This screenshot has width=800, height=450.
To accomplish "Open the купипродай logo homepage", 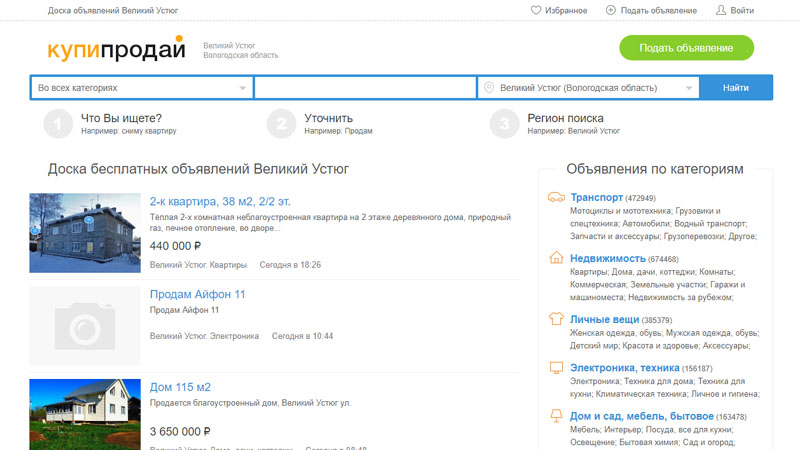I will 116,48.
